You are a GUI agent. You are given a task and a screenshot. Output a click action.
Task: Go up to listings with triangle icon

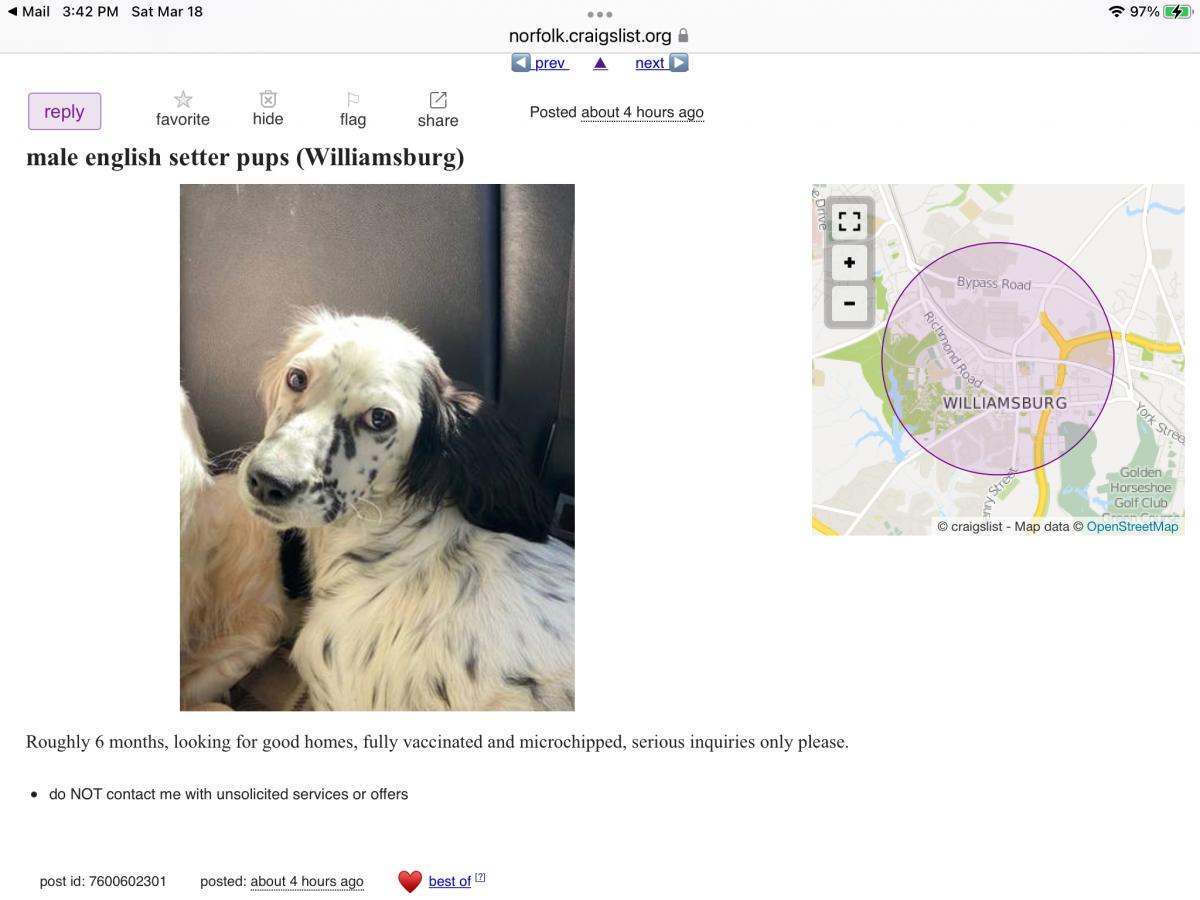(x=600, y=63)
